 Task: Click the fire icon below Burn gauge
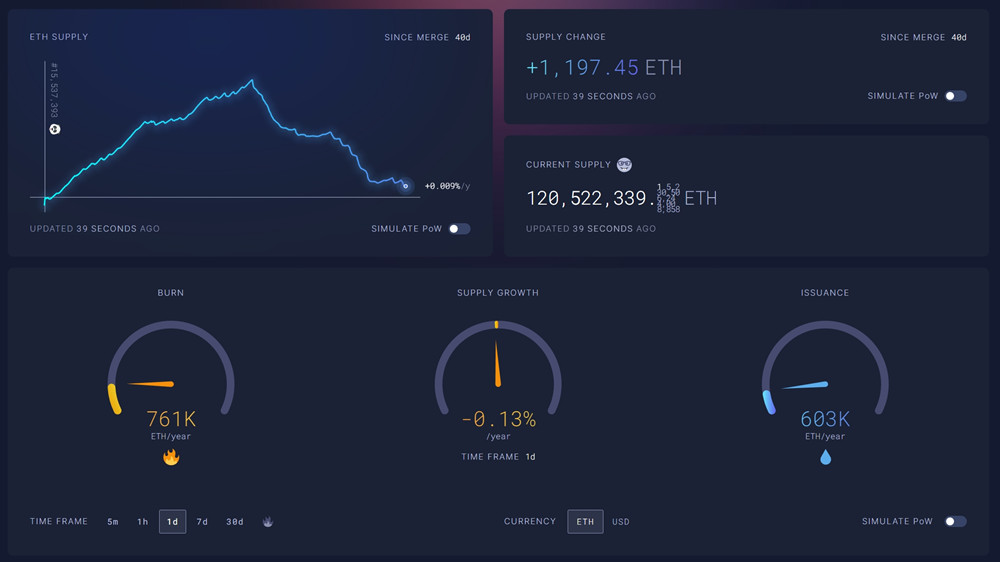click(x=171, y=457)
